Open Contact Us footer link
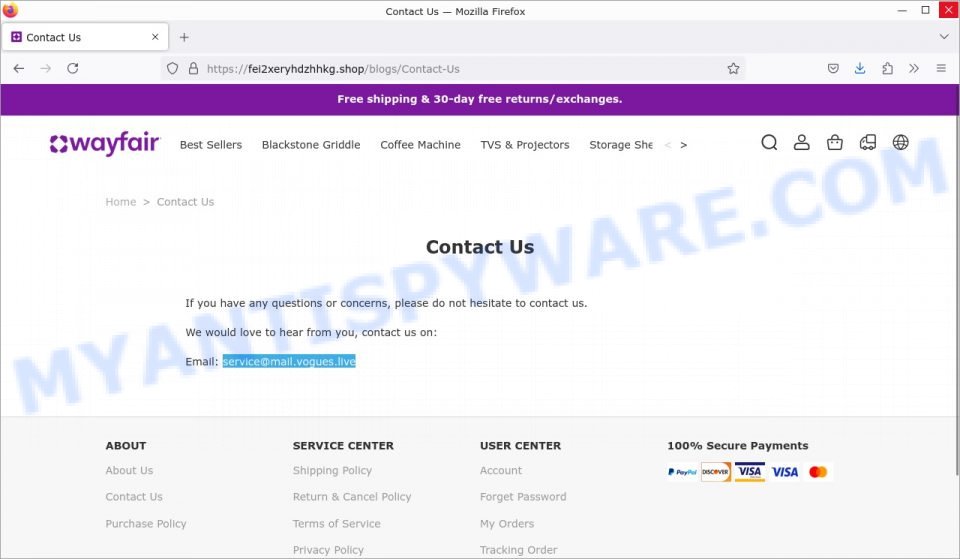Image resolution: width=960 pixels, height=559 pixels. click(134, 497)
